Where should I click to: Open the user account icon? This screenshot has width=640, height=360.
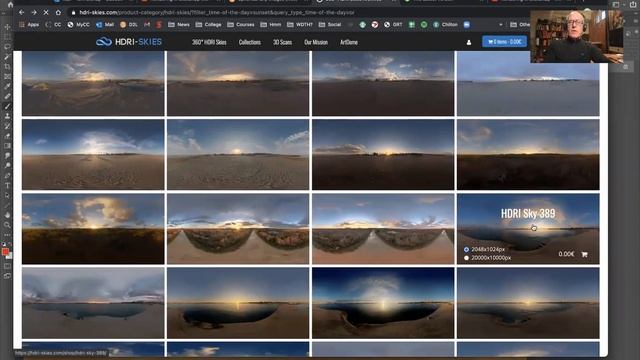pos(469,42)
